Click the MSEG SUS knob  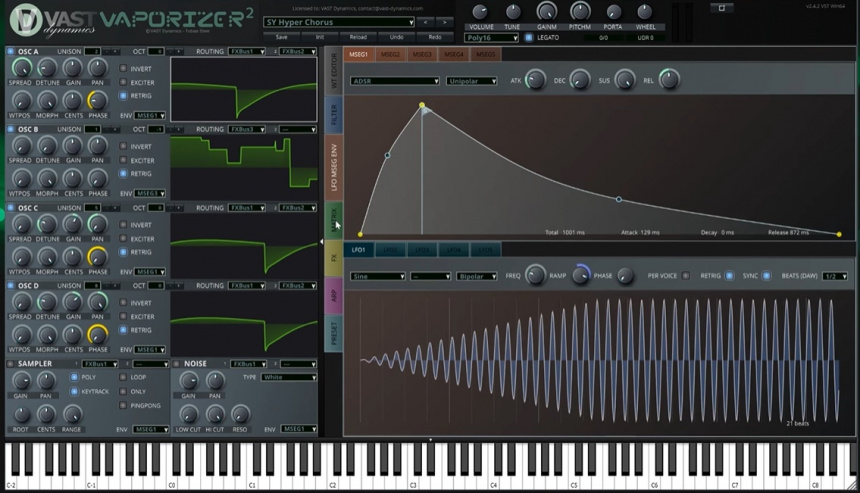point(625,80)
